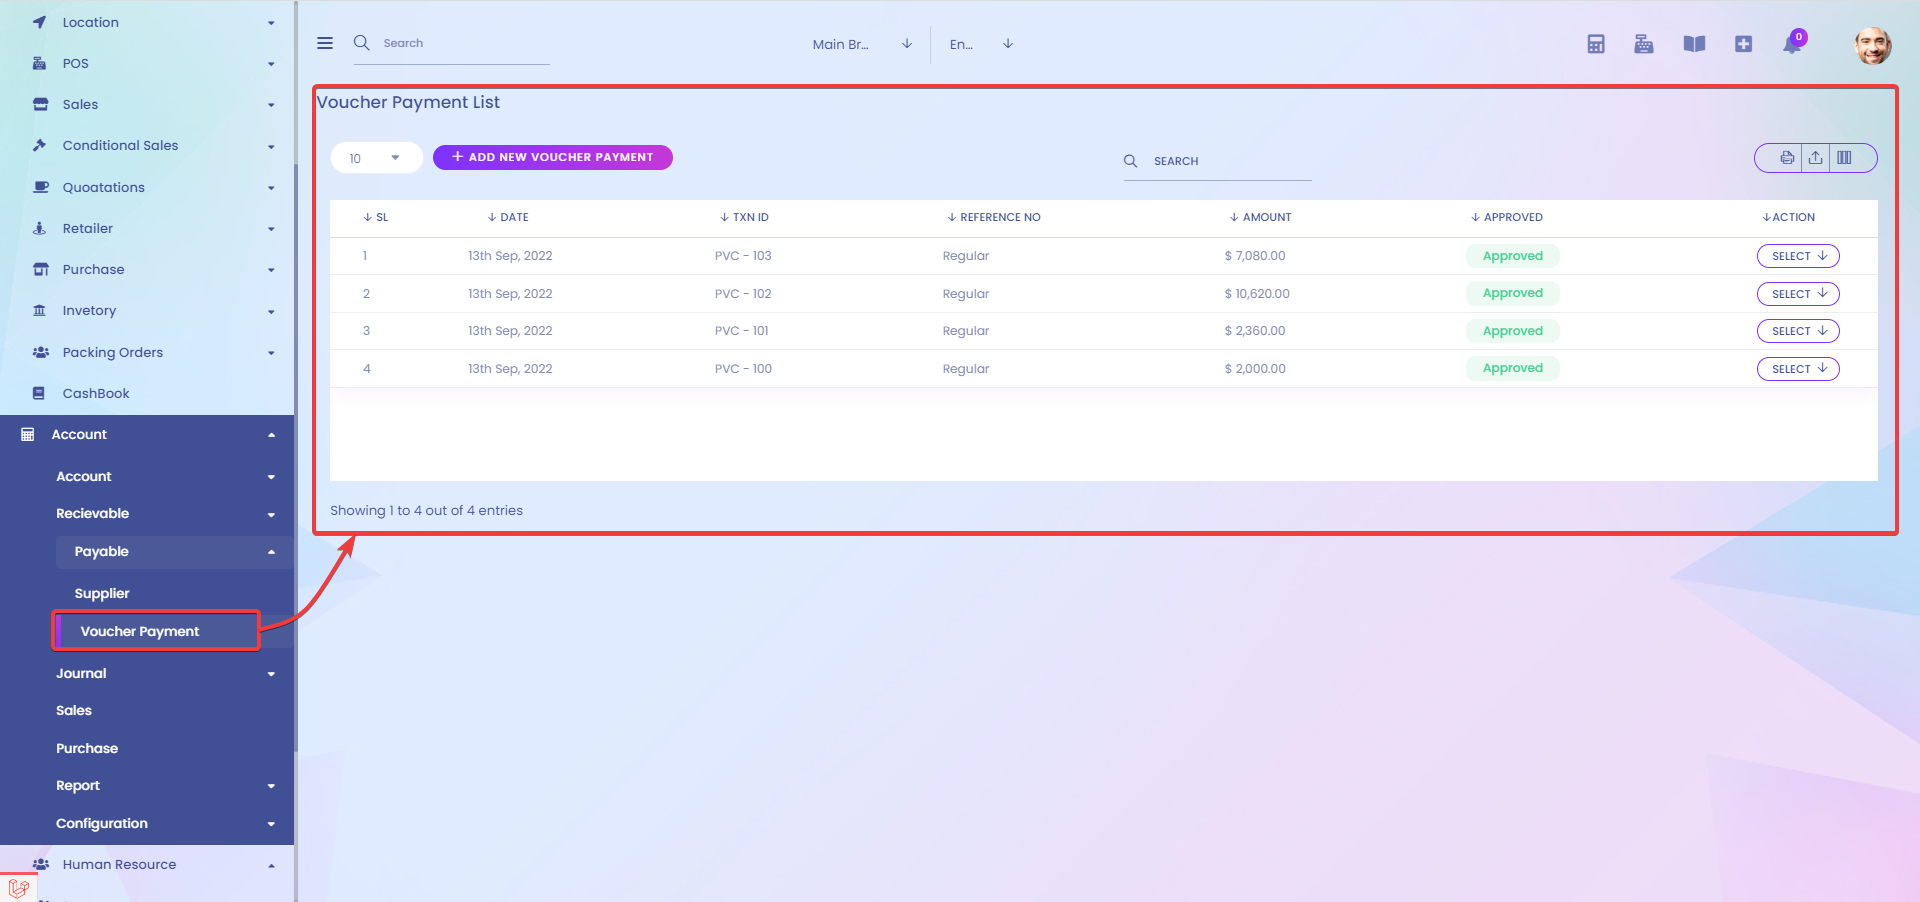Image resolution: width=1920 pixels, height=902 pixels.
Task: Click the Sales store icon in sidebar
Action: click(x=40, y=104)
